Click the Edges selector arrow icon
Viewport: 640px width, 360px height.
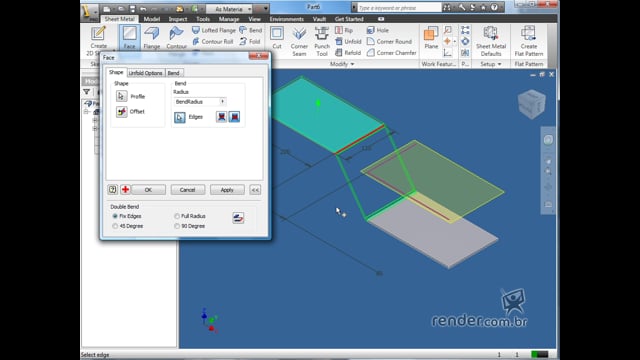(x=180, y=117)
